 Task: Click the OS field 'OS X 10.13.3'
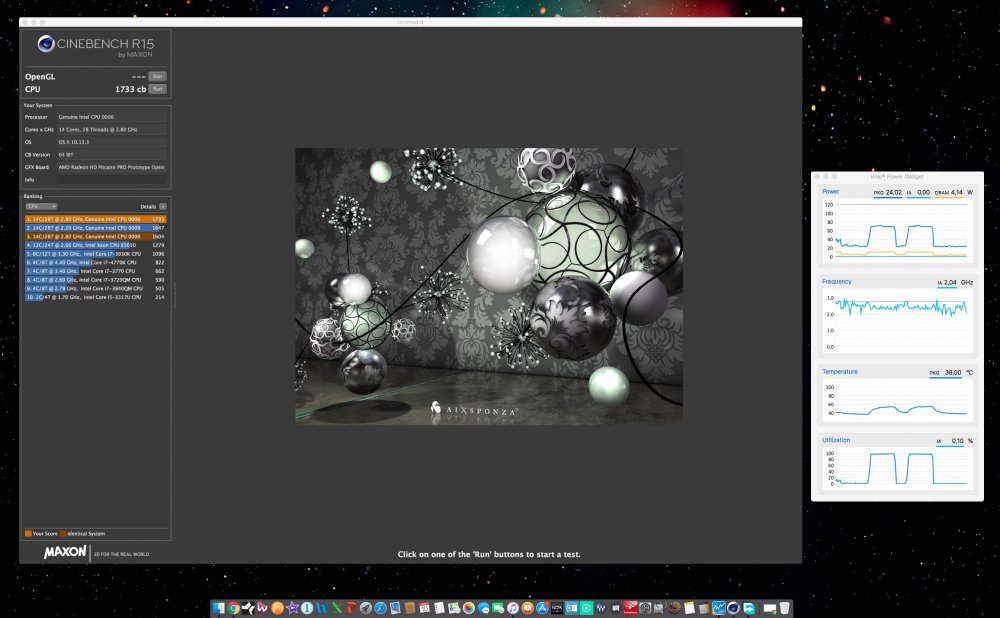(112, 142)
